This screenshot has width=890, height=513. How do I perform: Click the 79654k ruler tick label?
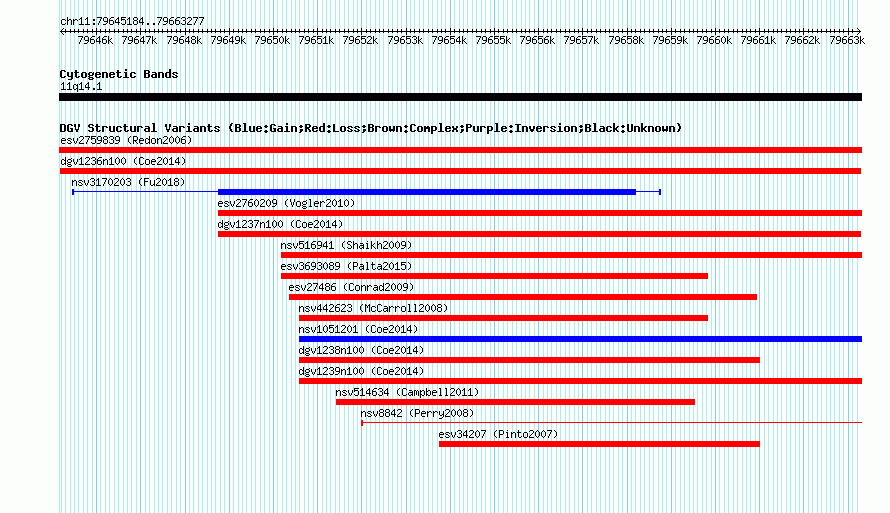(x=449, y=40)
